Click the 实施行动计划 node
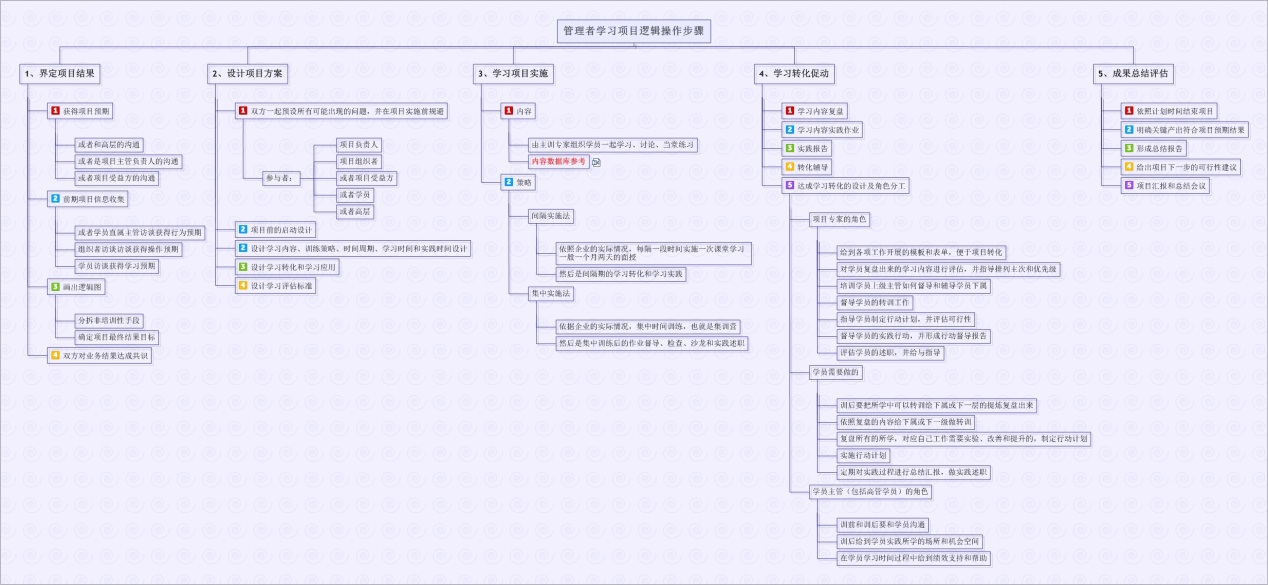This screenshot has height=585, width=1268. coord(863,455)
